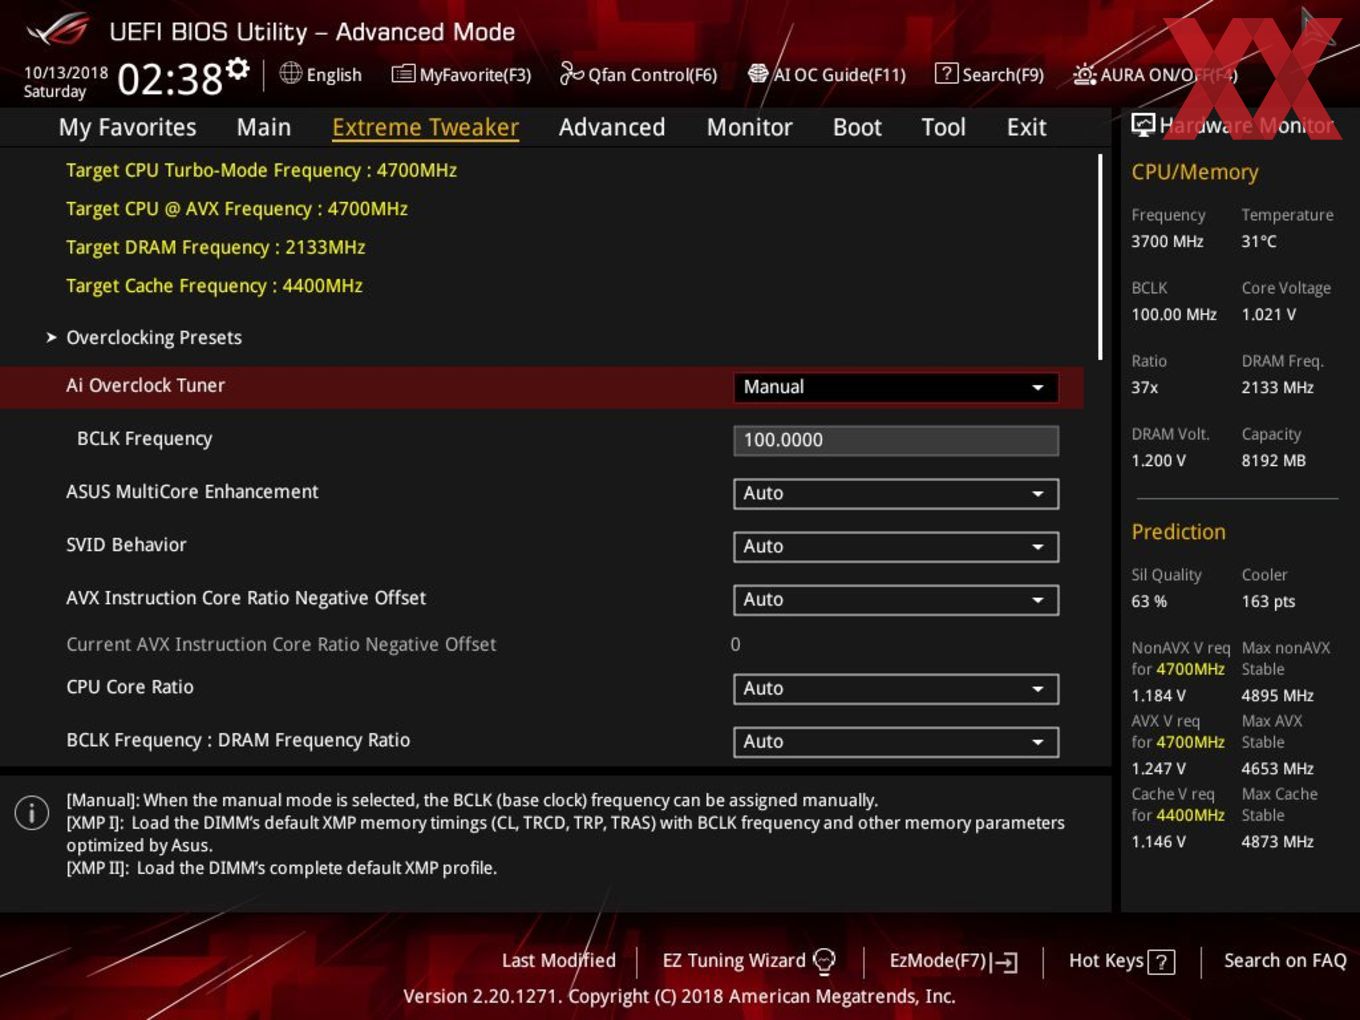Click the 8192 MB capacity value

(1273, 461)
